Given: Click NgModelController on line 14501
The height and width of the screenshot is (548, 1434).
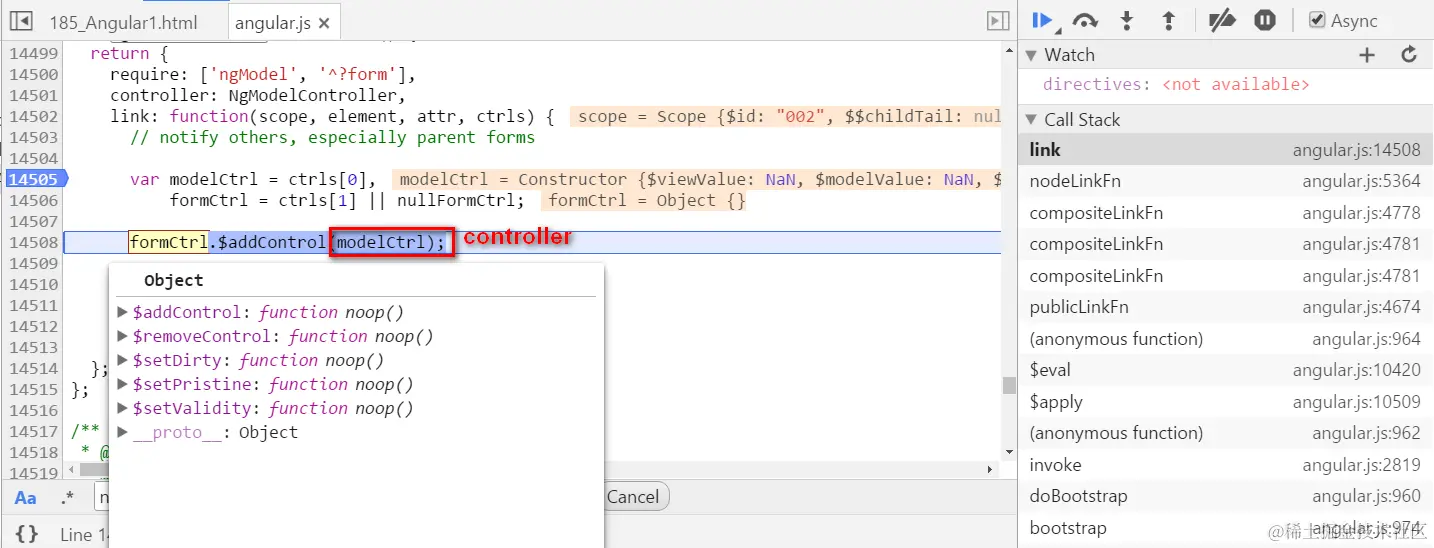Looking at the screenshot, I should coord(308,96).
